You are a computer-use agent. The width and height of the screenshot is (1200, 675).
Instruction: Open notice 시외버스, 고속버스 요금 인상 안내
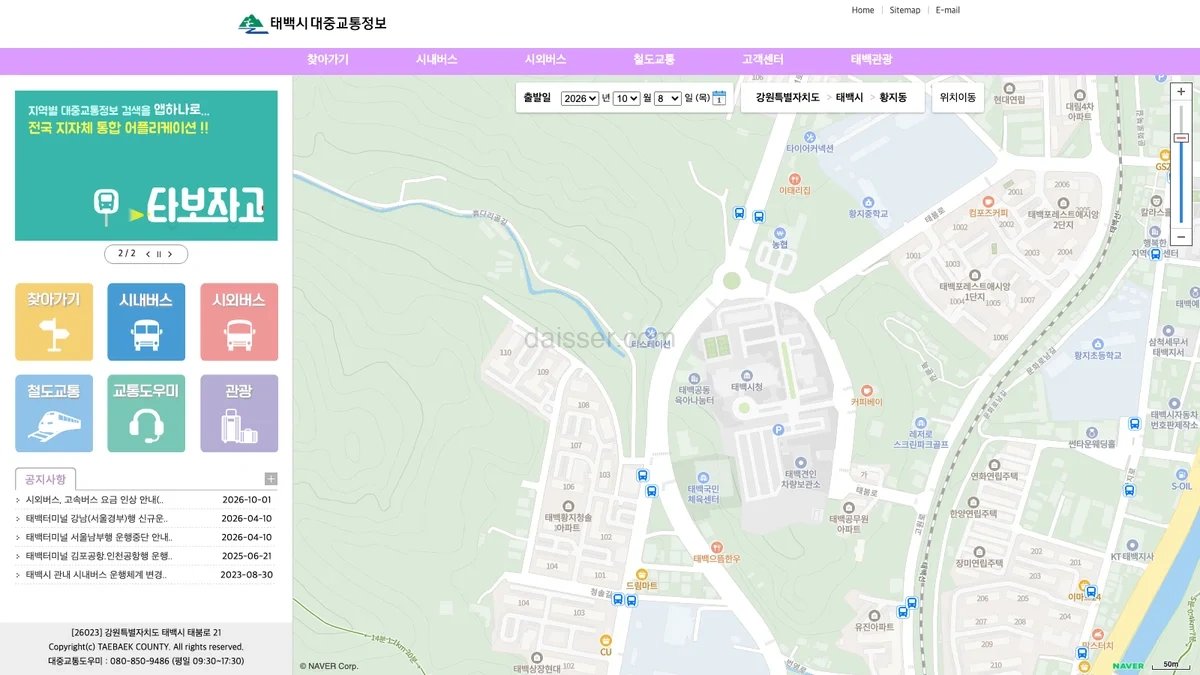[x=94, y=500]
